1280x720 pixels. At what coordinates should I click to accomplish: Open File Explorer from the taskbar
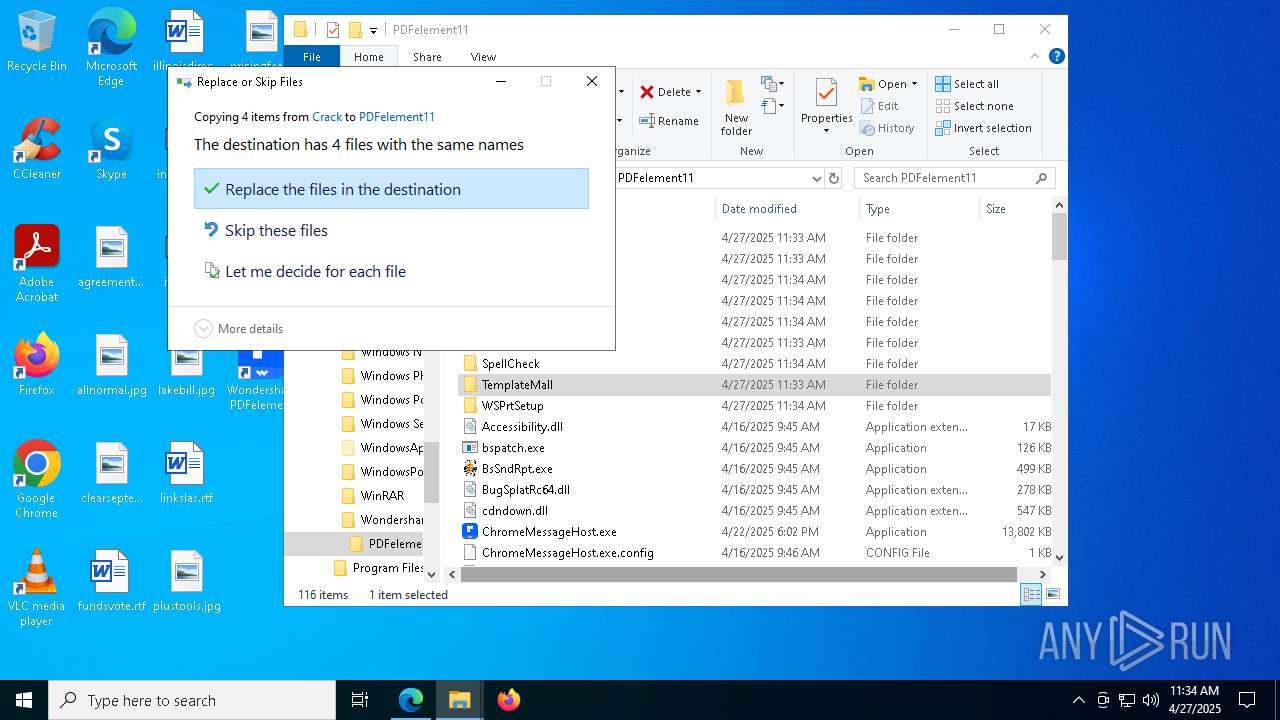click(x=459, y=700)
